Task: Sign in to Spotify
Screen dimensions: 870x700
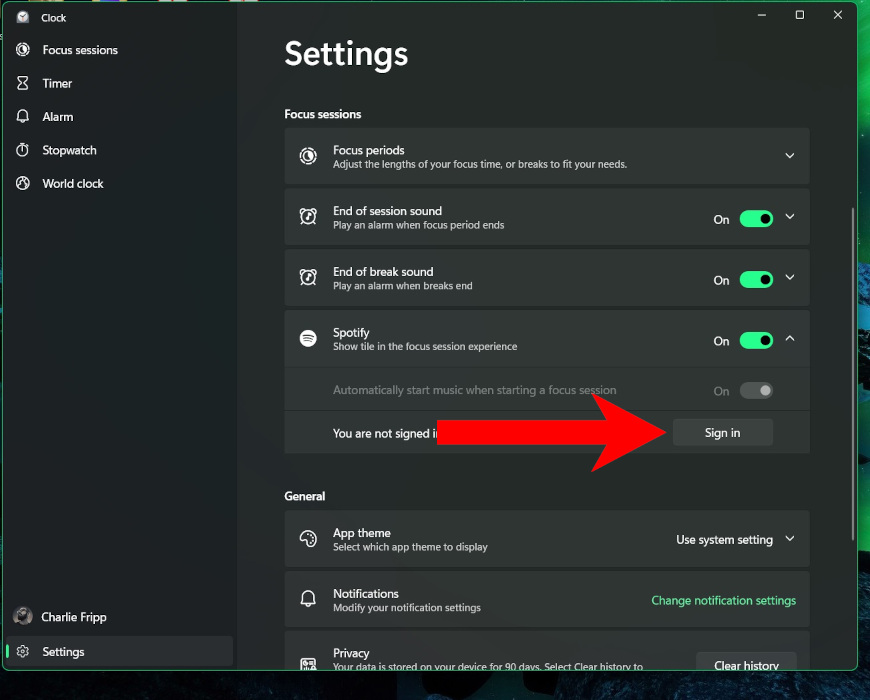Action: (x=722, y=432)
